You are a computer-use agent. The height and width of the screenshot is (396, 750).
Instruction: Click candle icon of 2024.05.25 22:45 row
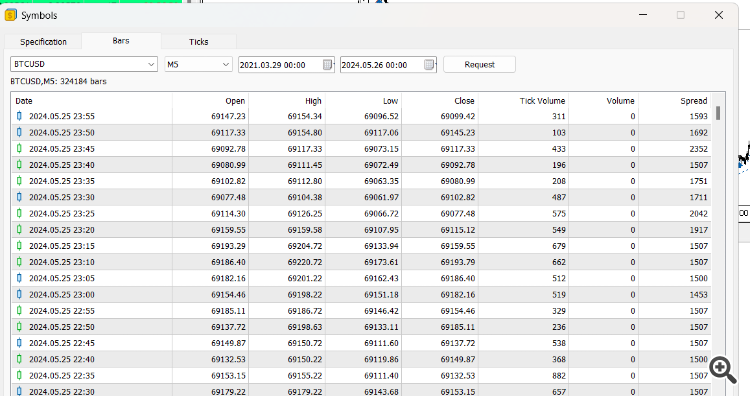pyautogui.click(x=19, y=343)
